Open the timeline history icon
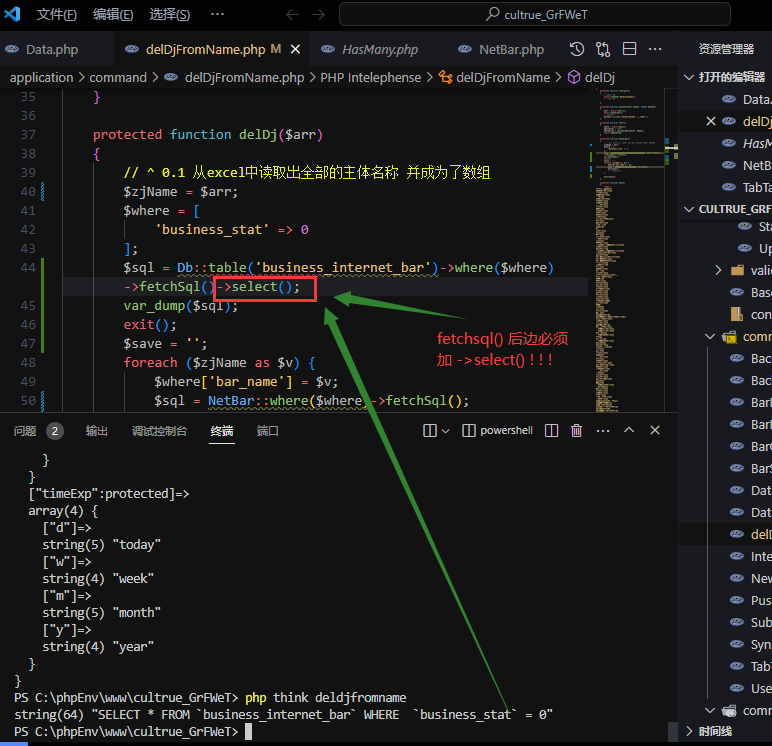This screenshot has width=772, height=746. [577, 49]
